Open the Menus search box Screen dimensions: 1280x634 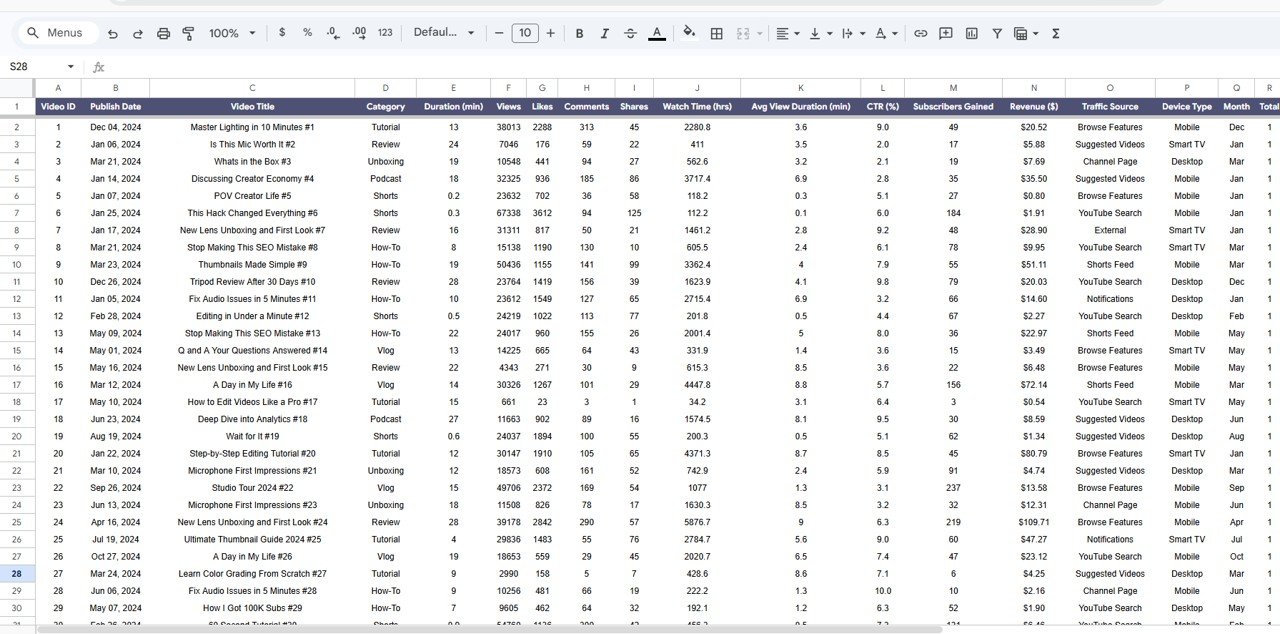[x=57, y=32]
